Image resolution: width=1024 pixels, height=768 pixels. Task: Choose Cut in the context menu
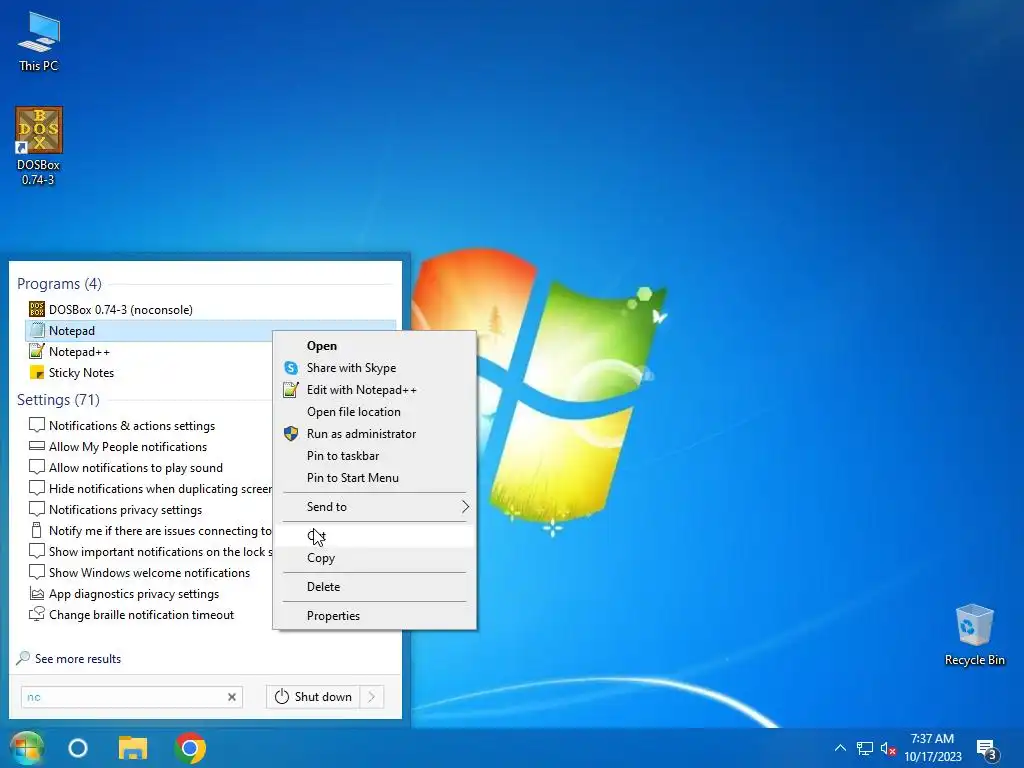pos(375,536)
